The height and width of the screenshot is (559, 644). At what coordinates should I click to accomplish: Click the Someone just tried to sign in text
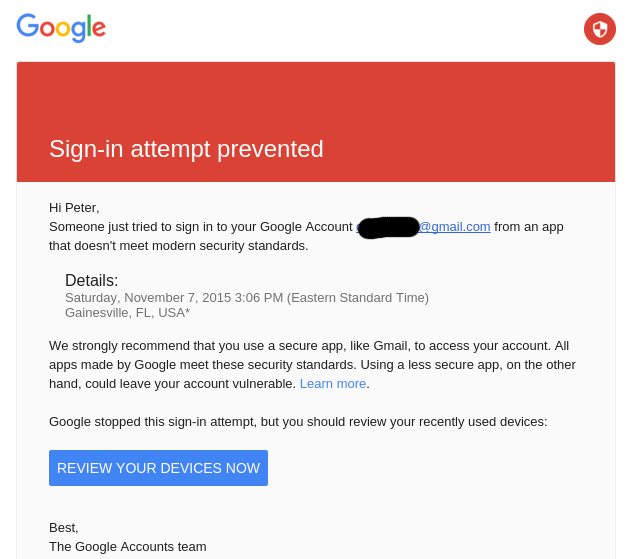point(201,227)
